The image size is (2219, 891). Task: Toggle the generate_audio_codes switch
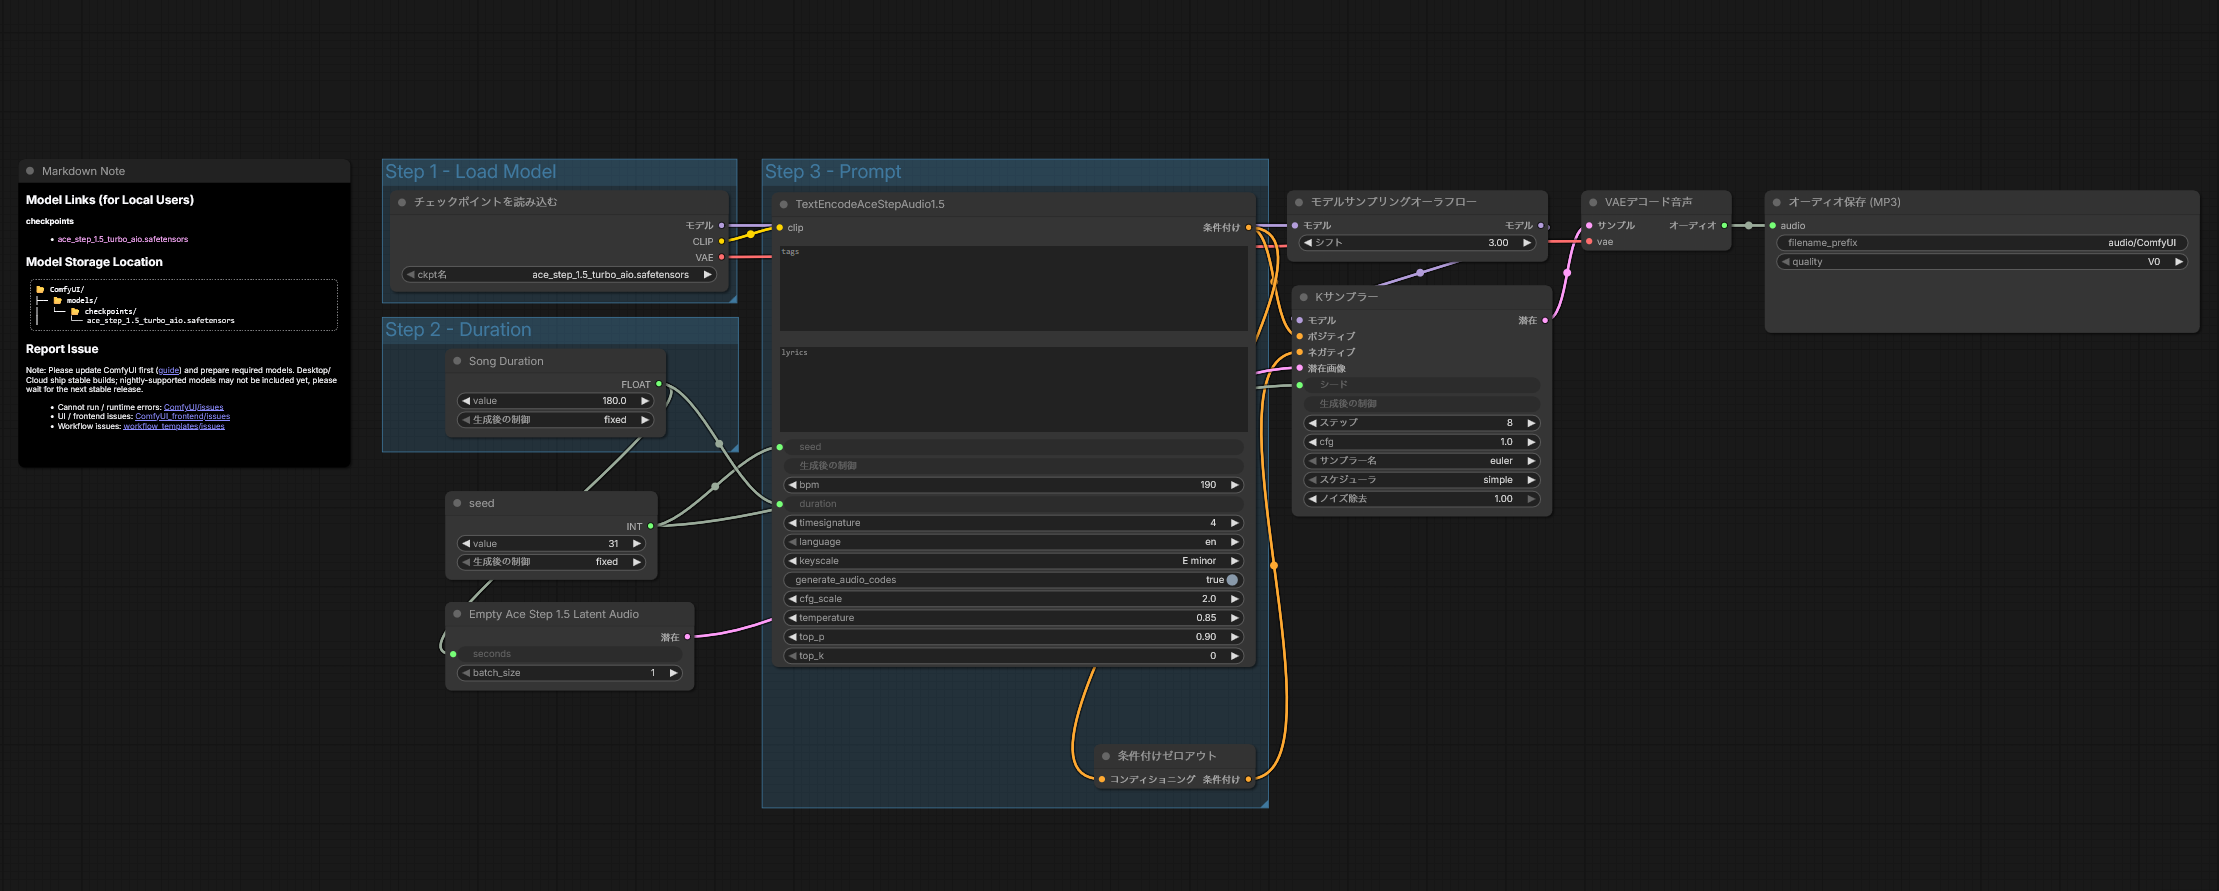(1232, 580)
